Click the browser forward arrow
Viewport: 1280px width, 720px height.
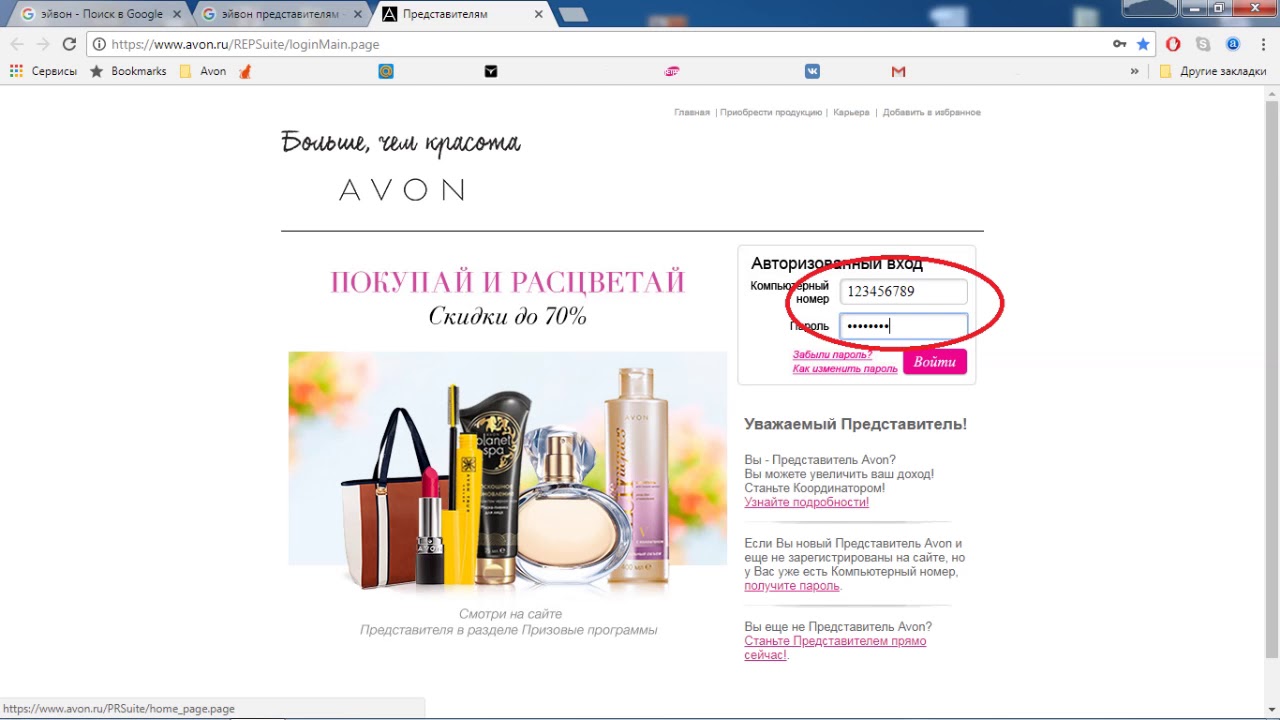(x=43, y=44)
